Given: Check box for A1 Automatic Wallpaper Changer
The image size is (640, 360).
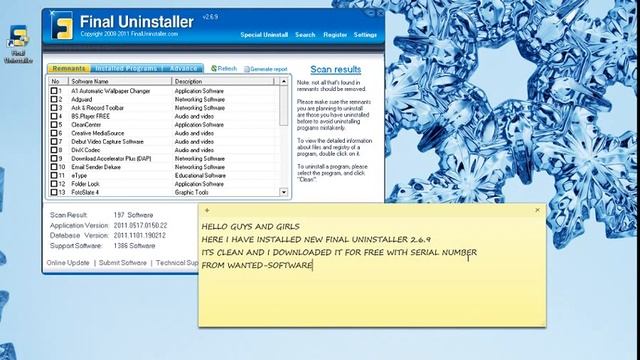Looking at the screenshot, I should tap(54, 91).
